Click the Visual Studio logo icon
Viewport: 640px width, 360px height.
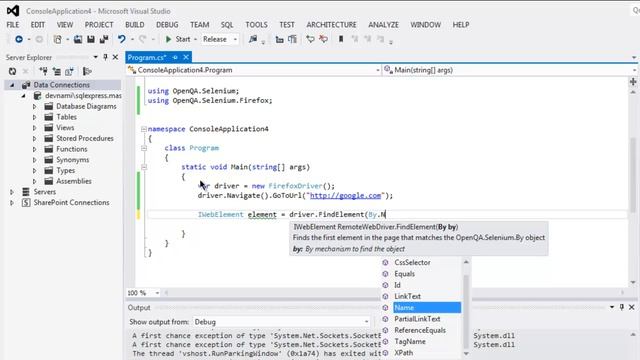[x=13, y=11]
